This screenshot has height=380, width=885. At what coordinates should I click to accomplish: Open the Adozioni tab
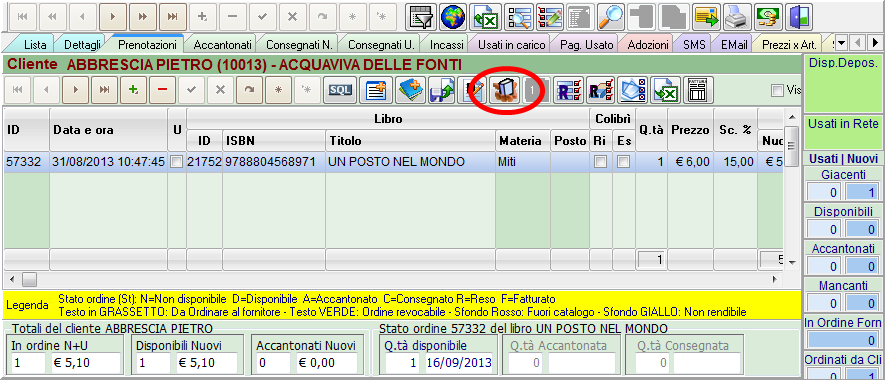648,45
